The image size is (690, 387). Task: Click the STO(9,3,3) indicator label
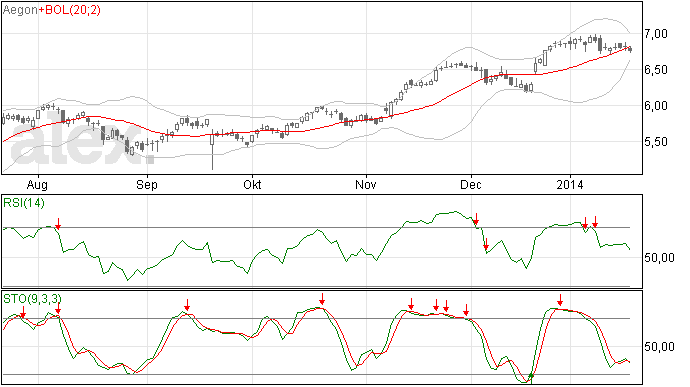click(32, 299)
